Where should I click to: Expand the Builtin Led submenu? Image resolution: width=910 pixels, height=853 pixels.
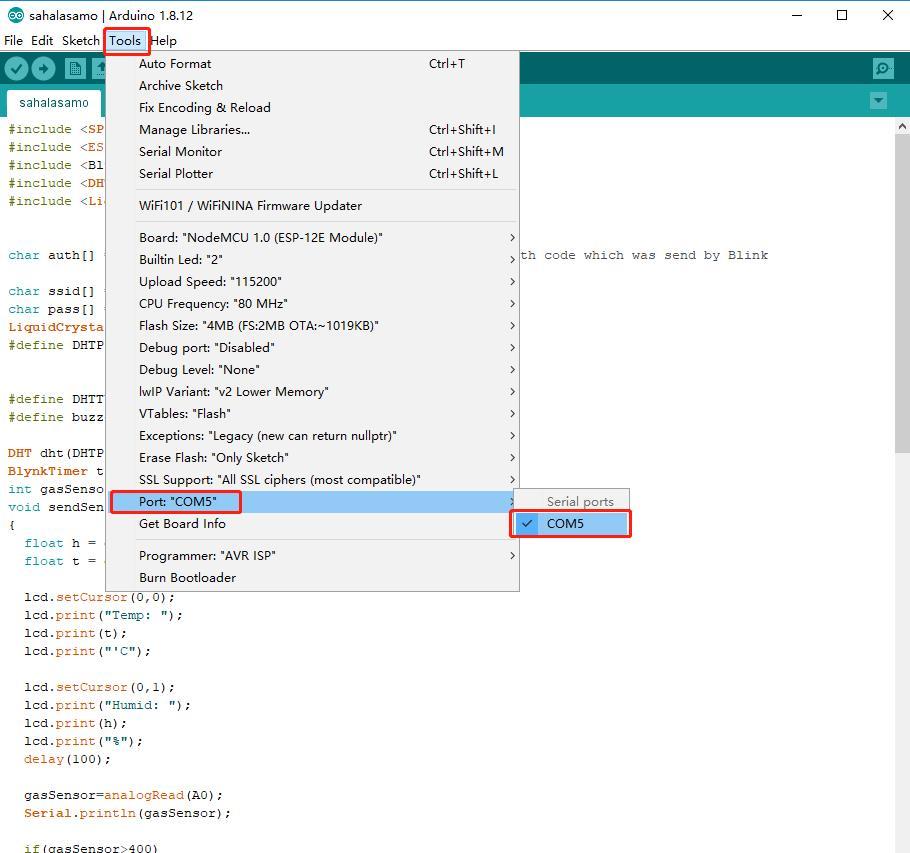[312, 260]
